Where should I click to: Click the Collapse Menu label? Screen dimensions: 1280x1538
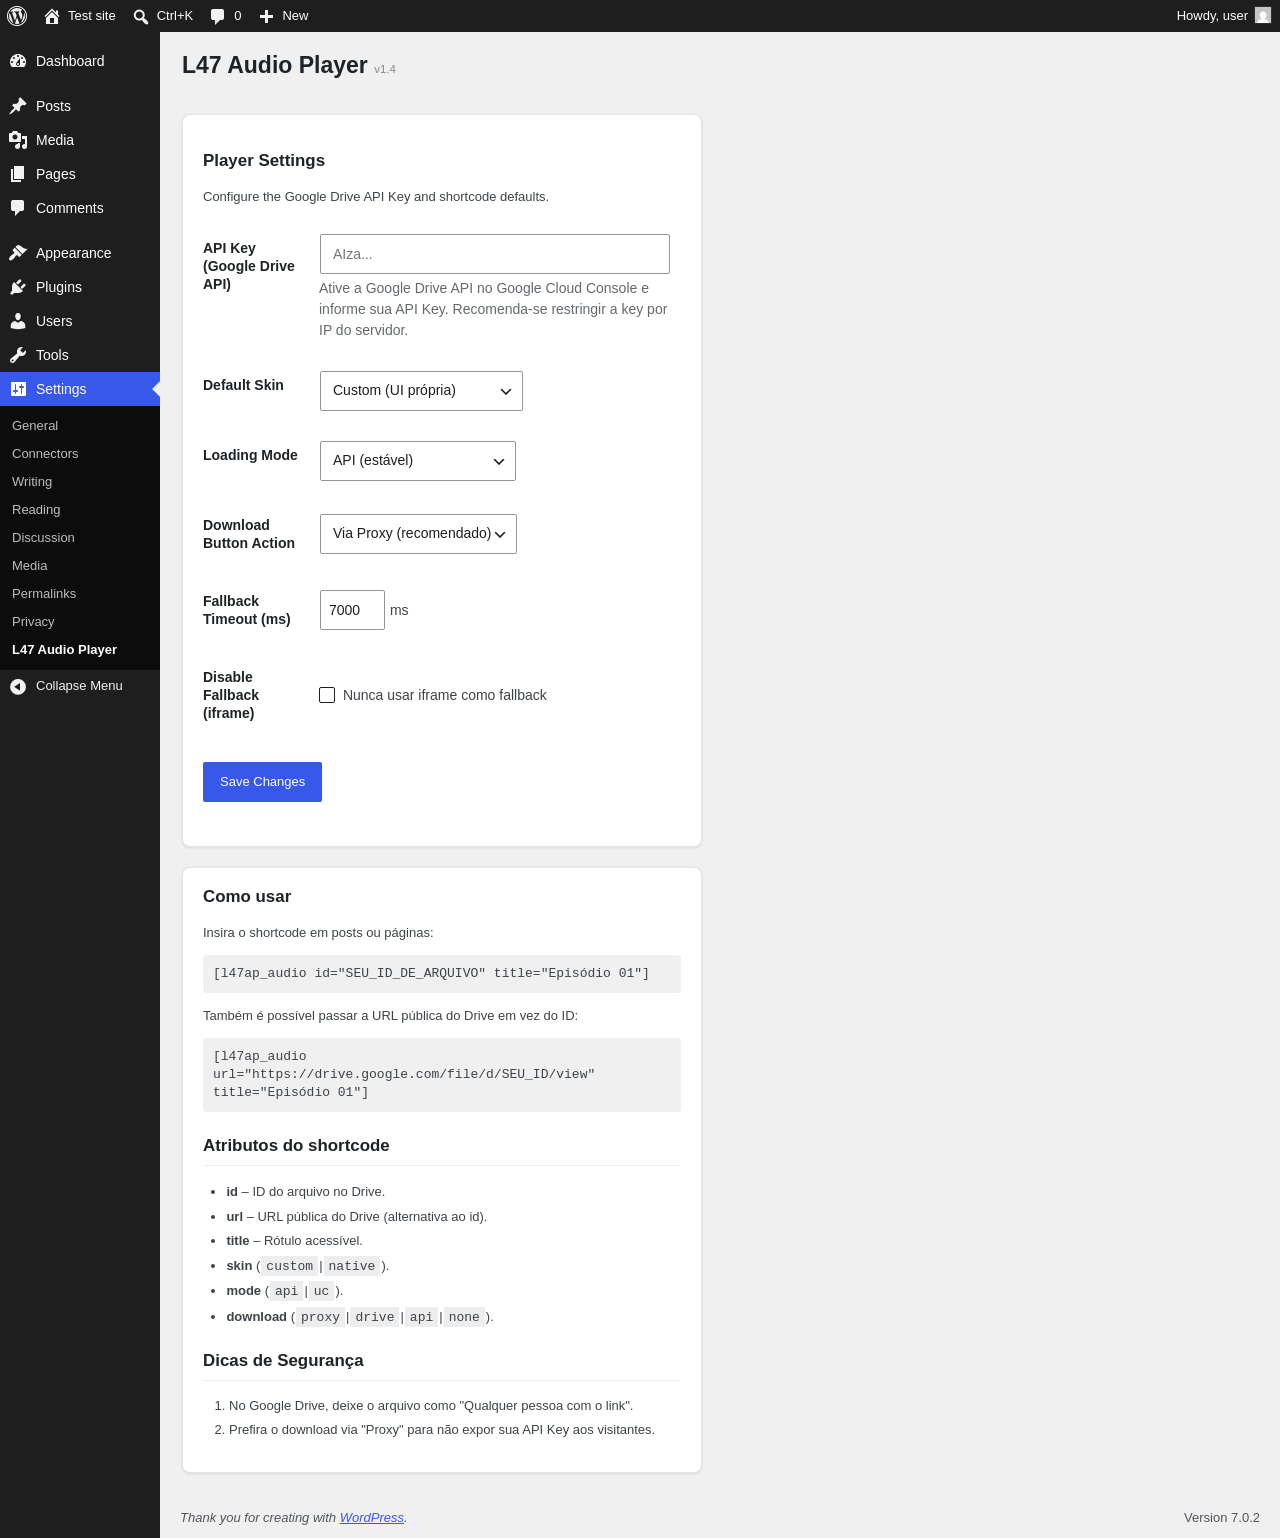(x=79, y=686)
